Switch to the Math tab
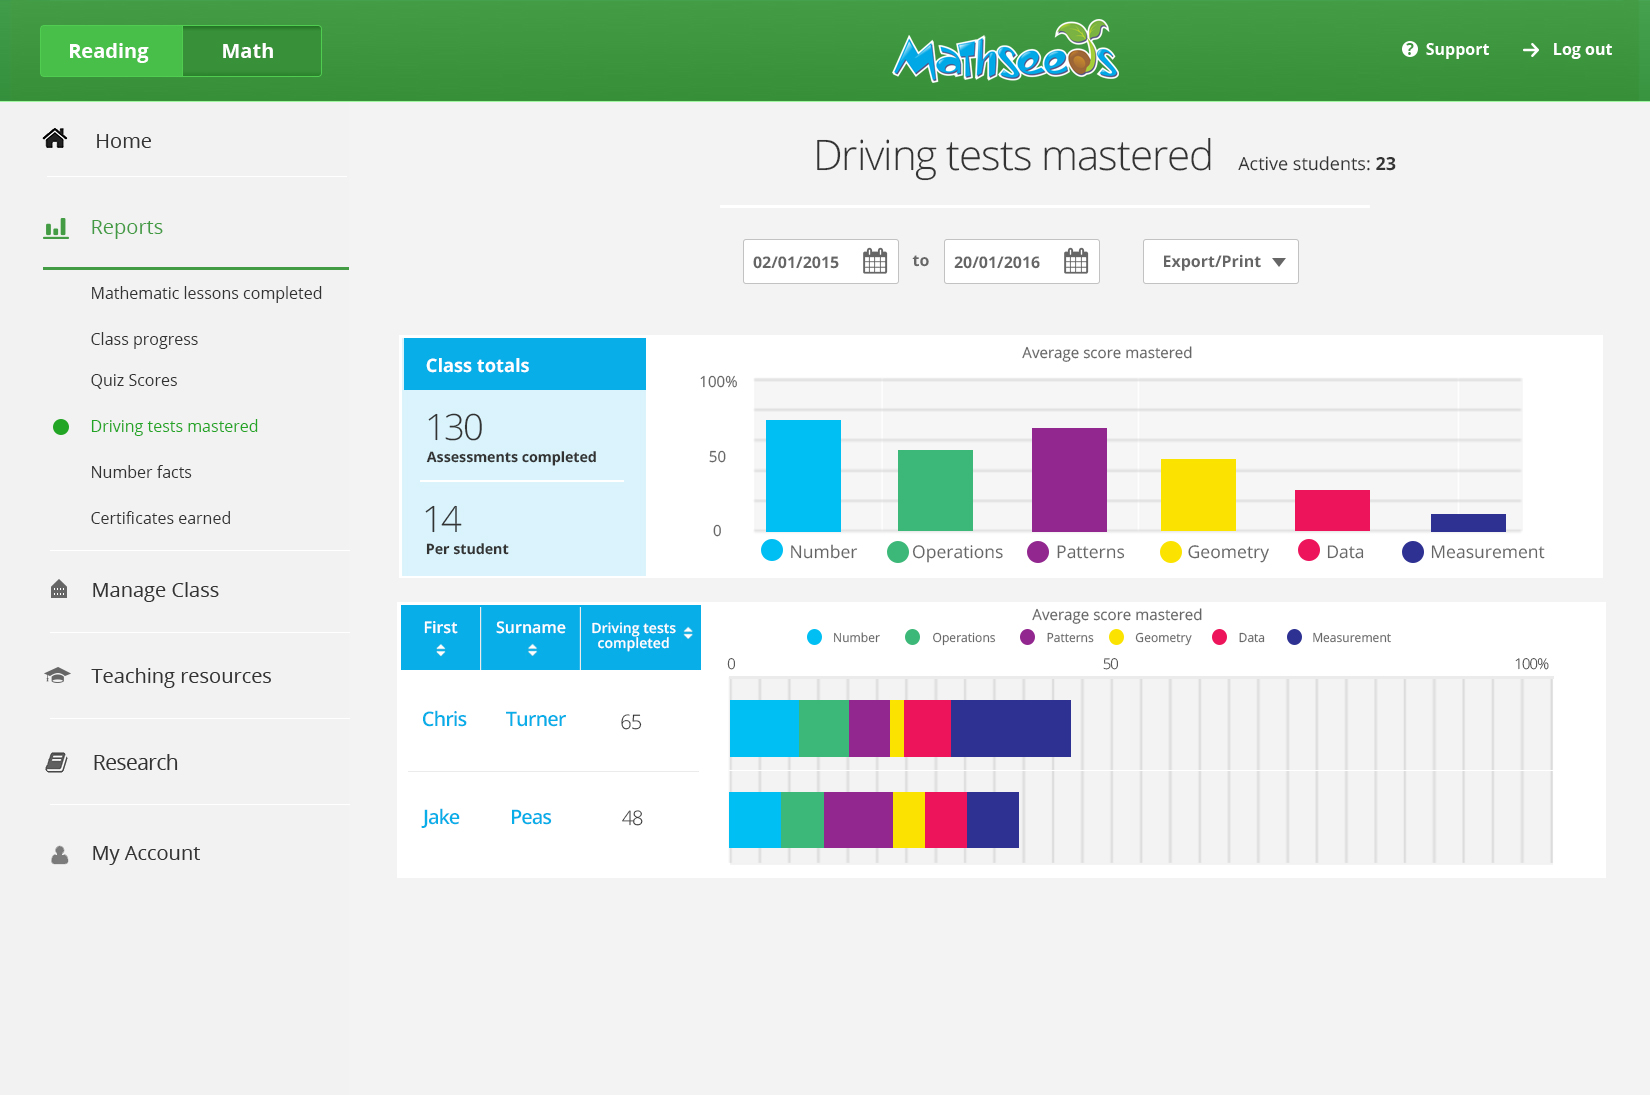The image size is (1650, 1095). [x=248, y=50]
